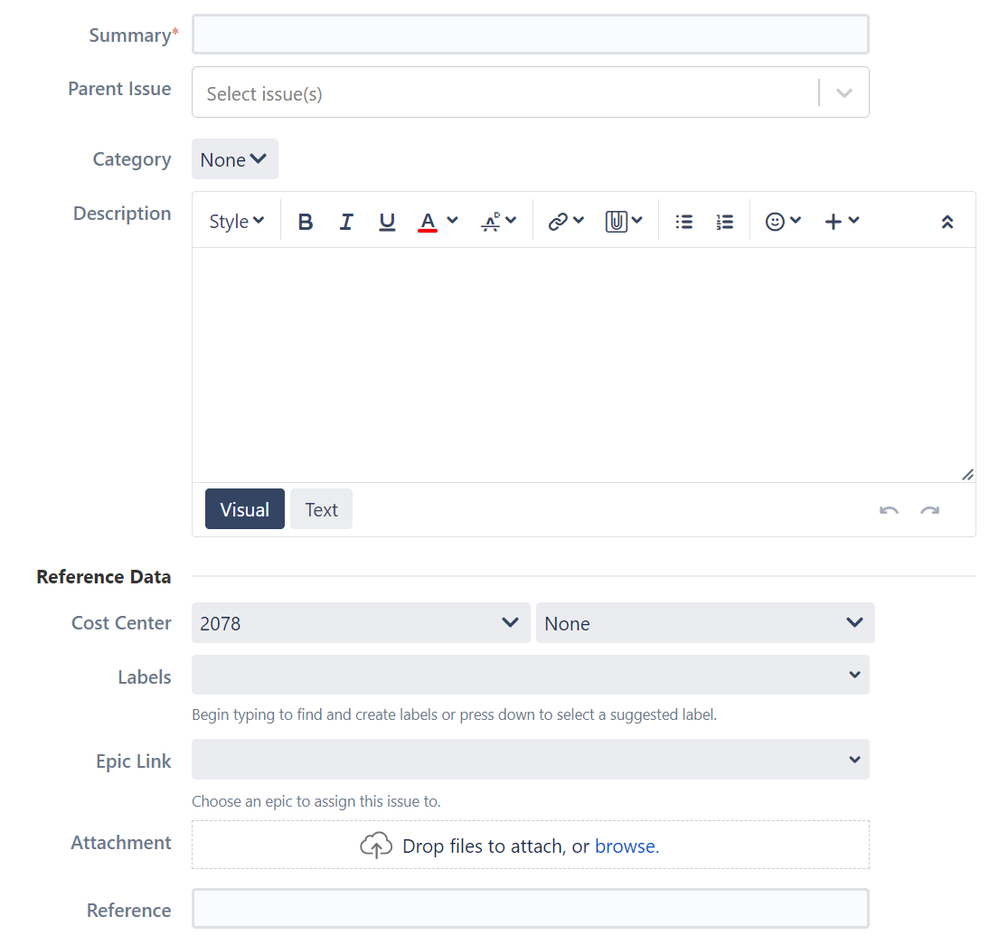This screenshot has height=938, width=999.
Task: Click the Reference Data section heading
Action: click(x=104, y=577)
